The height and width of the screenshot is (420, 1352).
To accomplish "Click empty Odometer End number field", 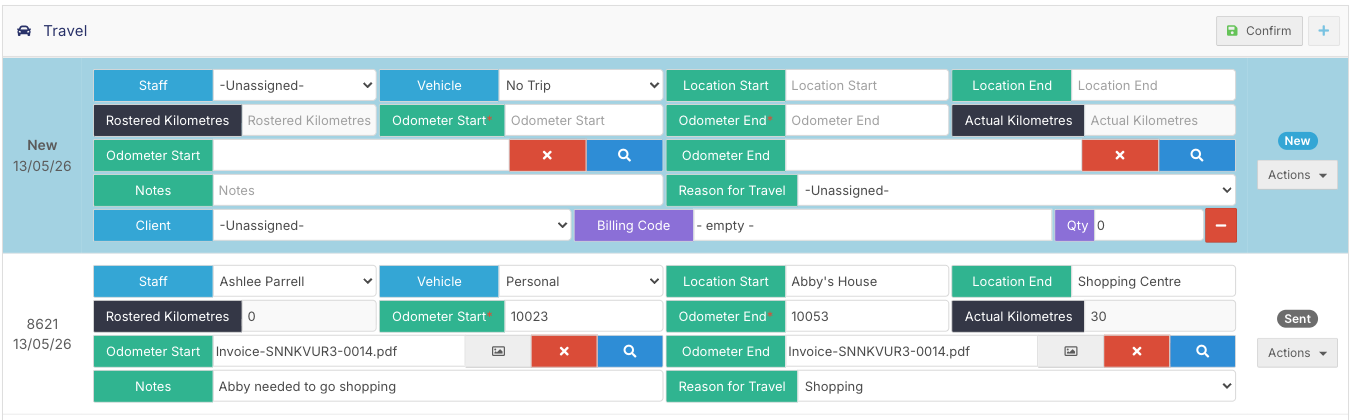I will pyautogui.click(x=866, y=121).
